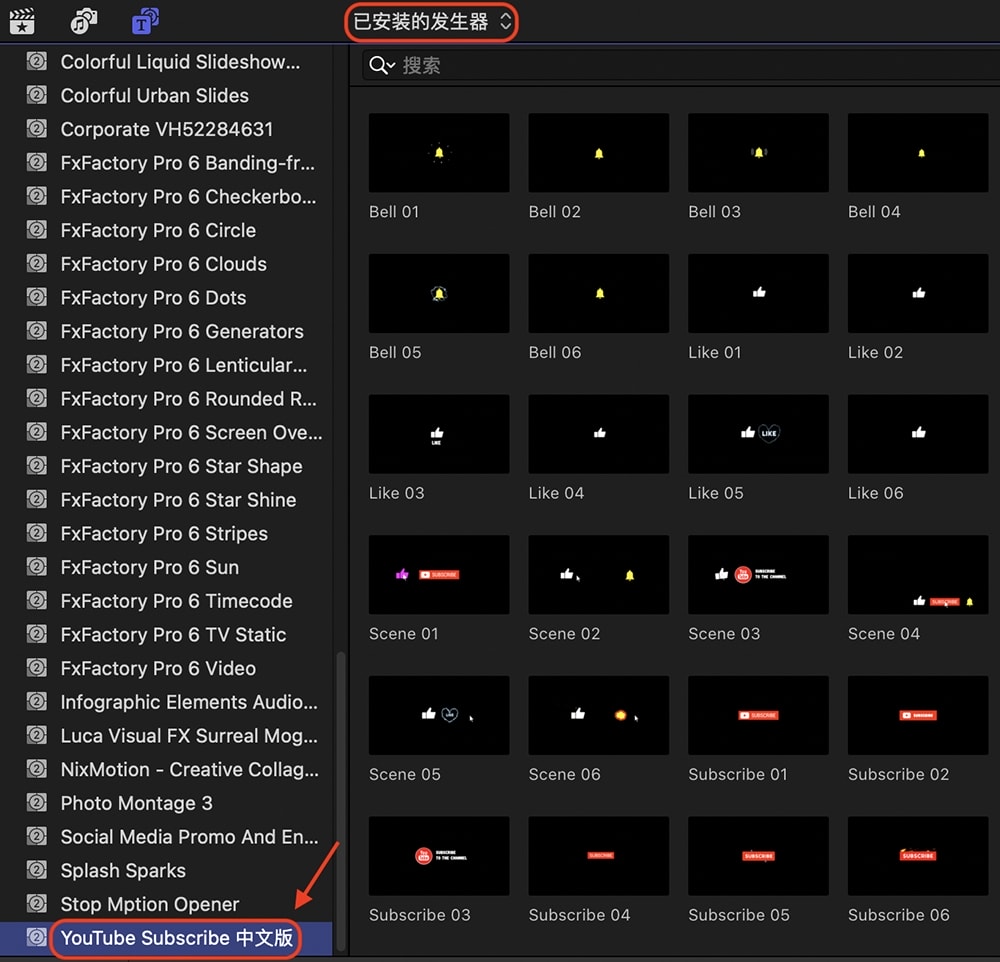Choose the Subscribe 06 generator thumbnail
The width and height of the screenshot is (1000, 962).
click(917, 856)
